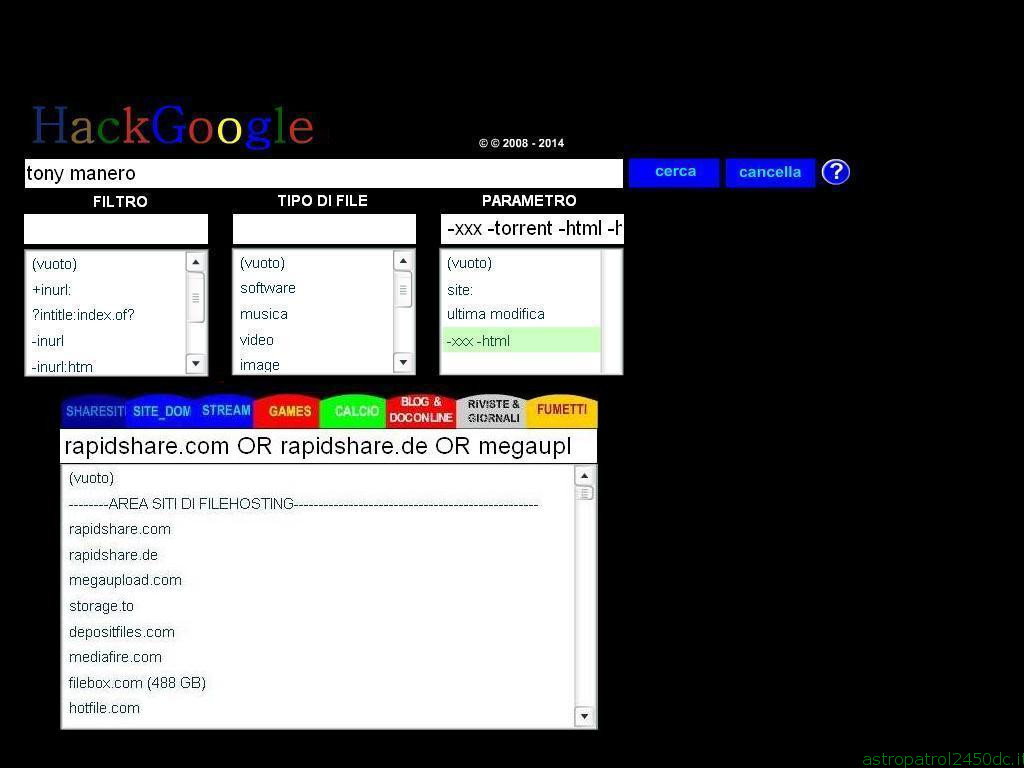Open the RIVISTE & GIORNALI tab

493,411
